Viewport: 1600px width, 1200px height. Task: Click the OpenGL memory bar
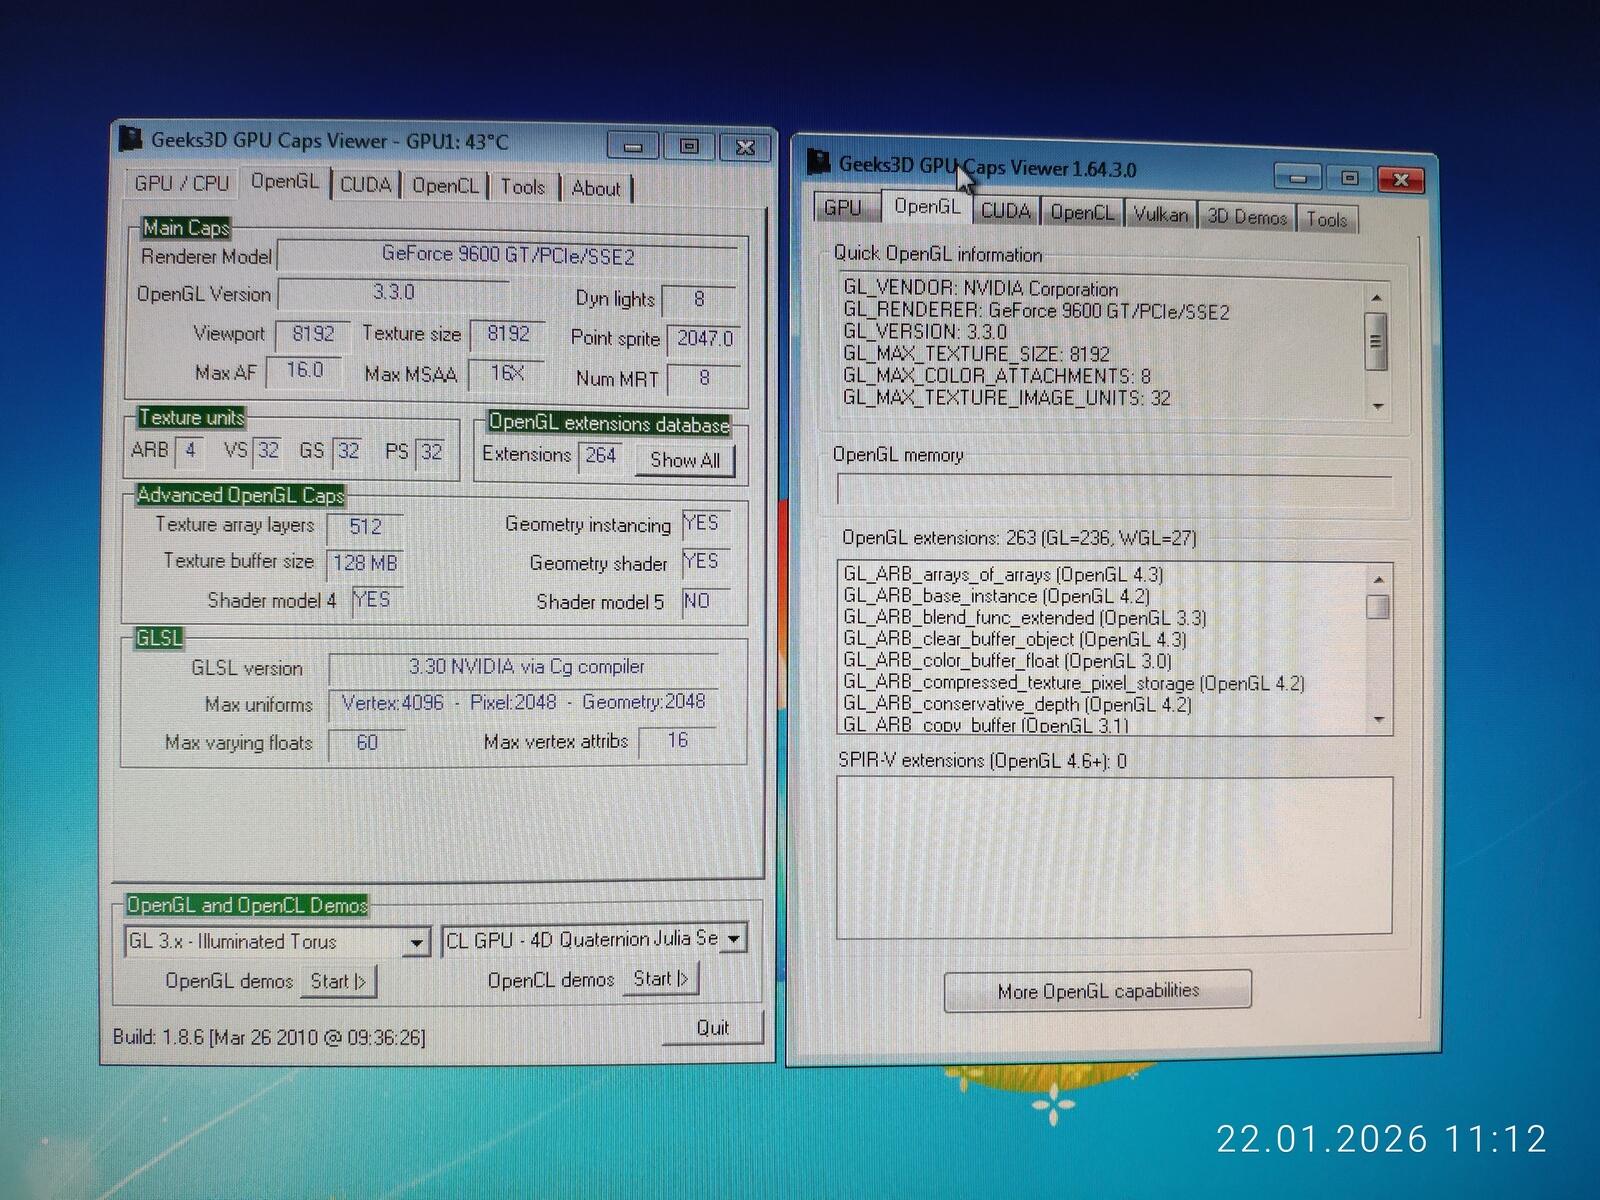click(x=1113, y=490)
